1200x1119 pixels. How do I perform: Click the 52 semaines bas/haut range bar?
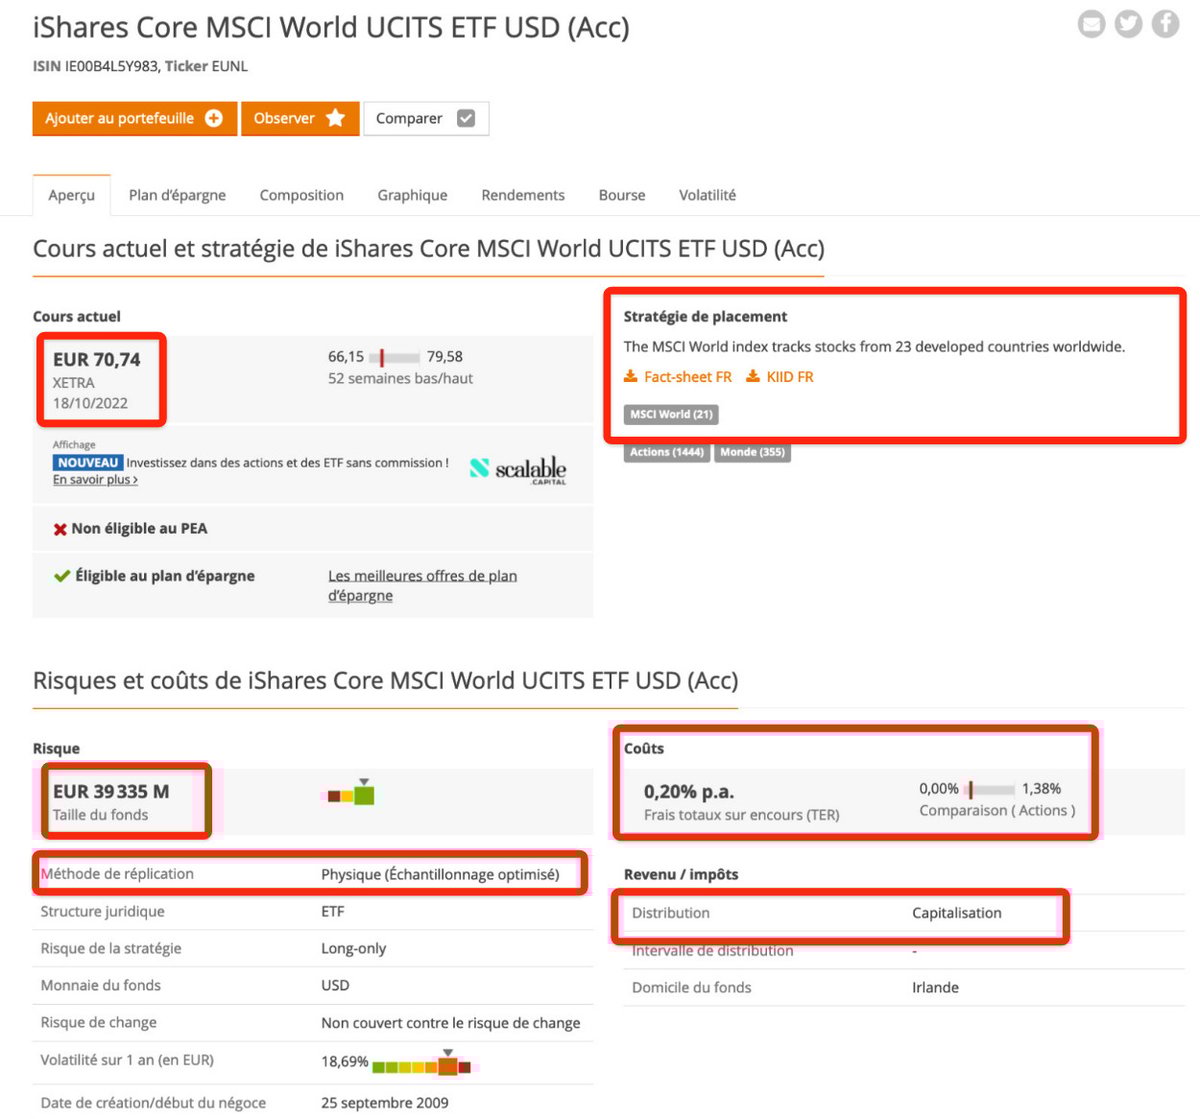pyautogui.click(x=395, y=357)
